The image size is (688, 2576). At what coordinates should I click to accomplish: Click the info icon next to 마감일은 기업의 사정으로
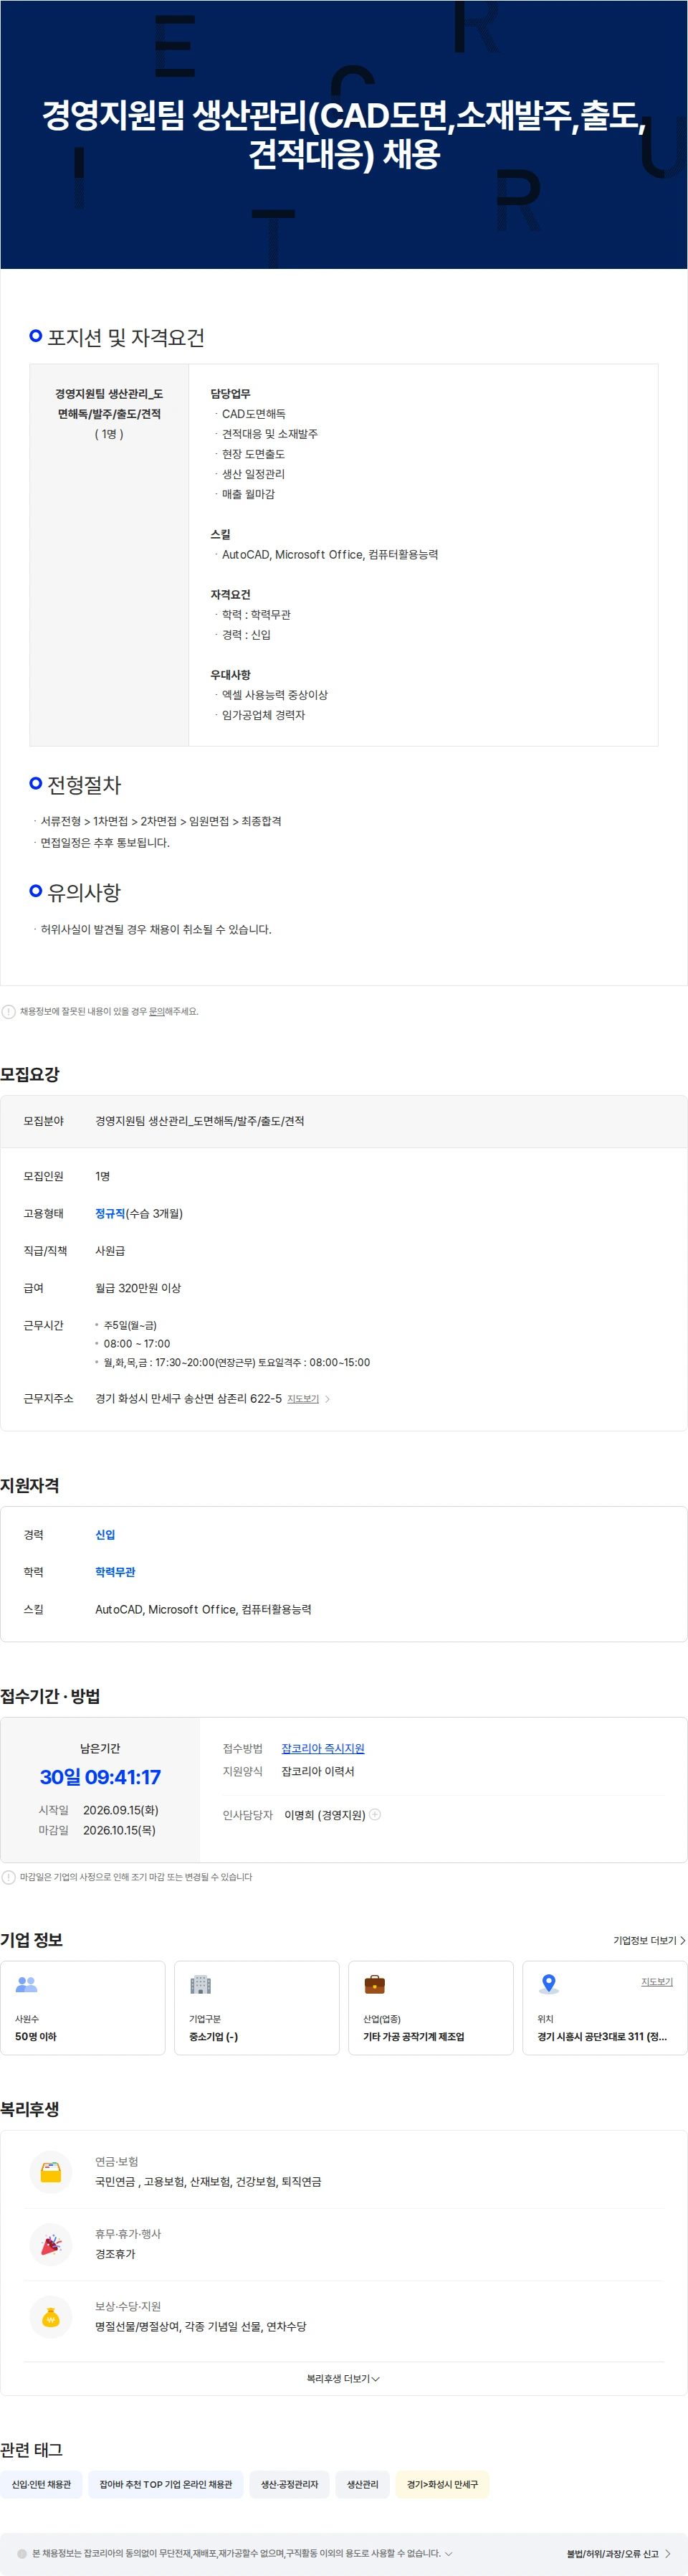[9, 1877]
